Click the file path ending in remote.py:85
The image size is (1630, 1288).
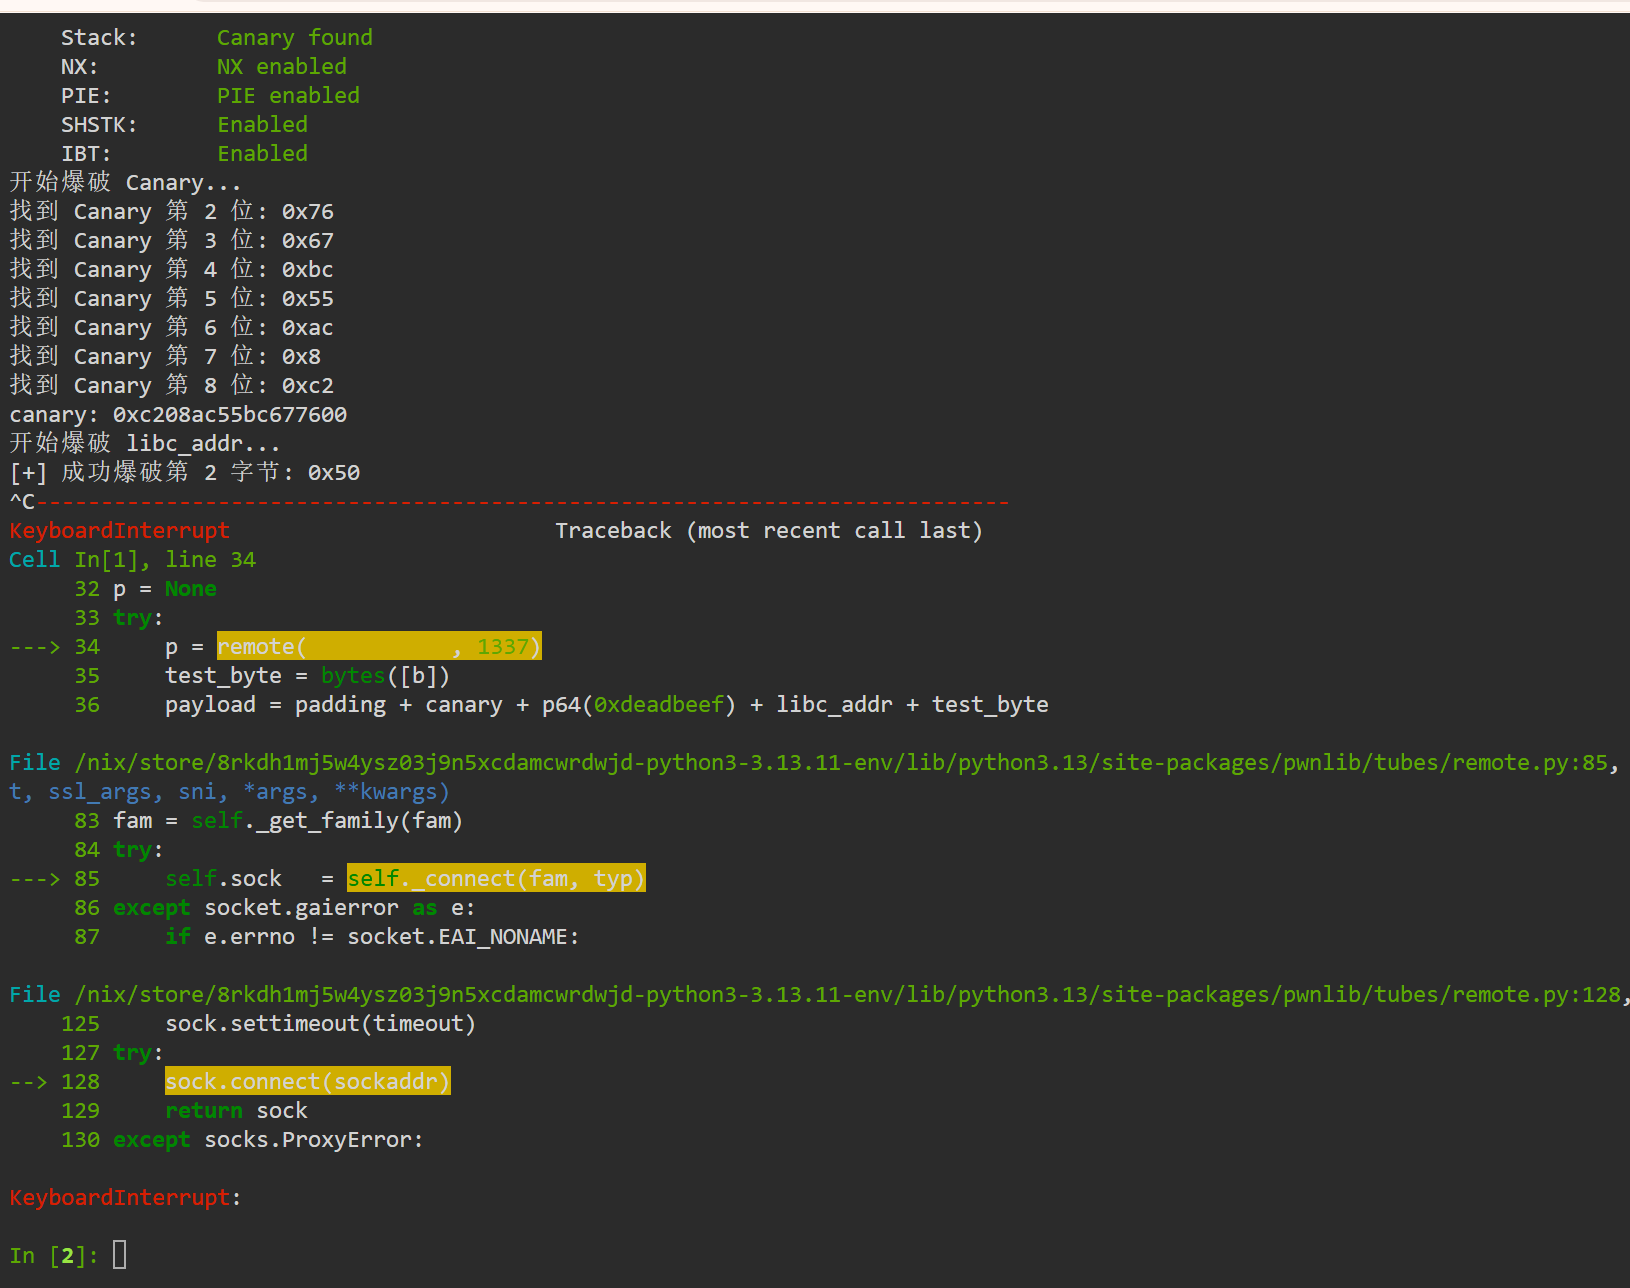[841, 763]
